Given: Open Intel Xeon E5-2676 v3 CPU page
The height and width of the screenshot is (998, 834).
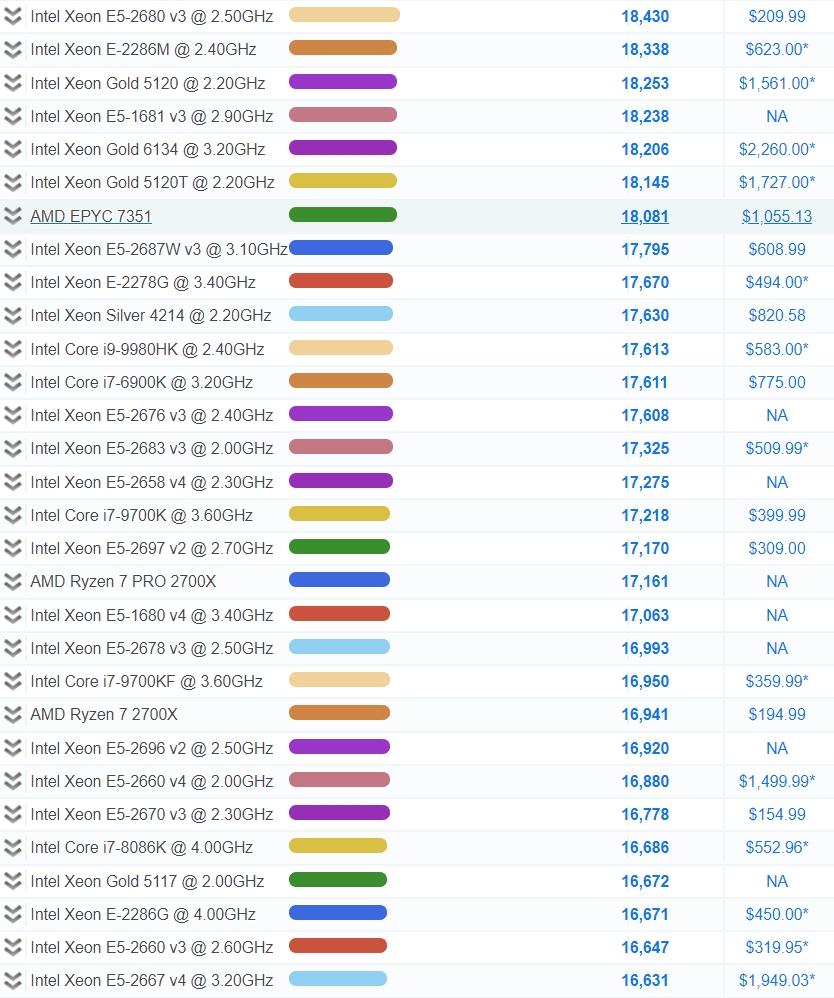Looking at the screenshot, I should 152,416.
